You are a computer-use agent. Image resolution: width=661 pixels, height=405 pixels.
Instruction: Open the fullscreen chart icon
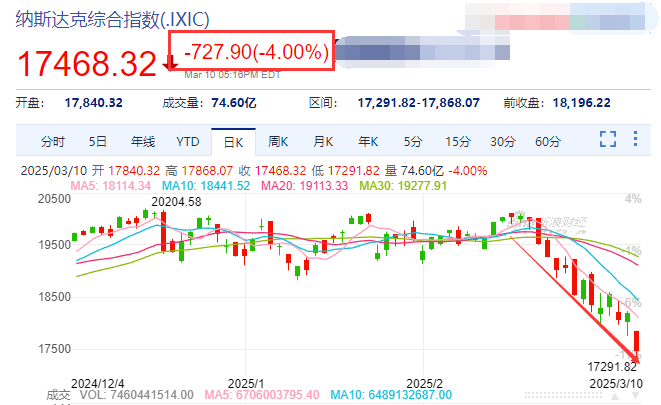608,139
